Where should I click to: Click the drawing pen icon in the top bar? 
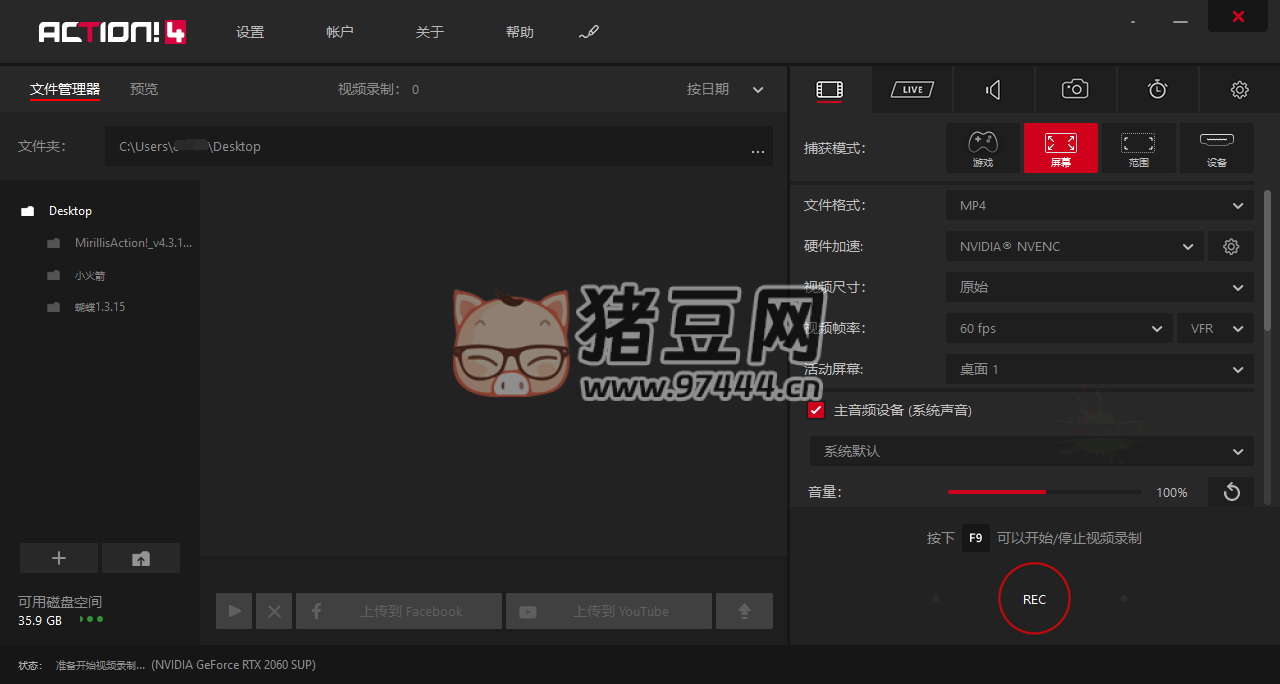tap(588, 33)
